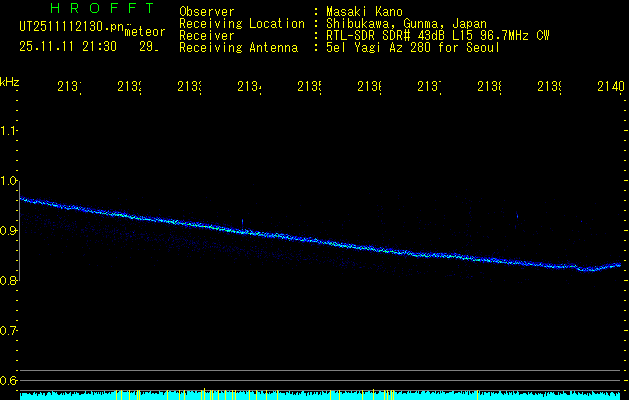Click antenna text 5el Yagi Az 280
The height and width of the screenshot is (400, 629).
[380, 48]
